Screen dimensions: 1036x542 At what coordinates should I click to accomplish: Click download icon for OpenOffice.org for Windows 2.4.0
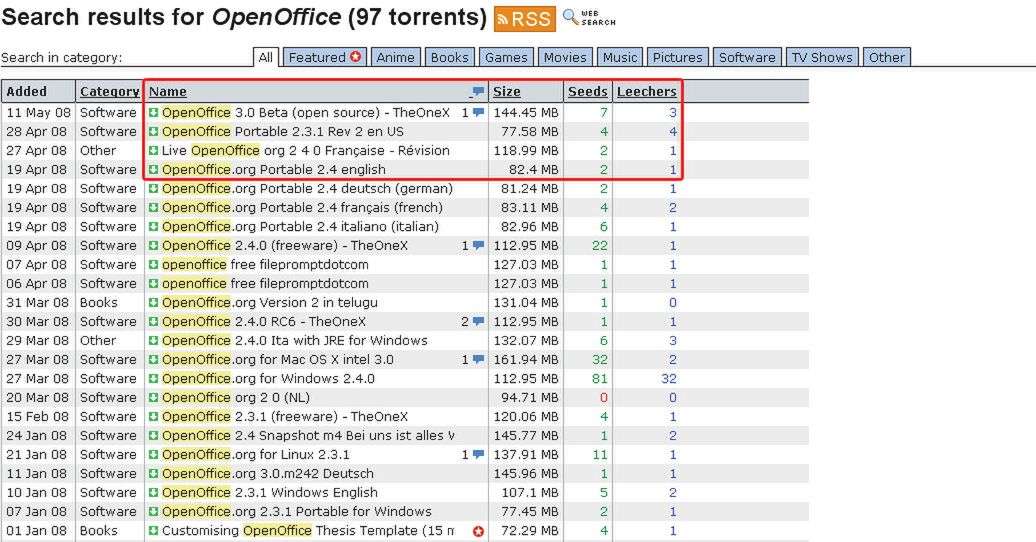point(153,379)
